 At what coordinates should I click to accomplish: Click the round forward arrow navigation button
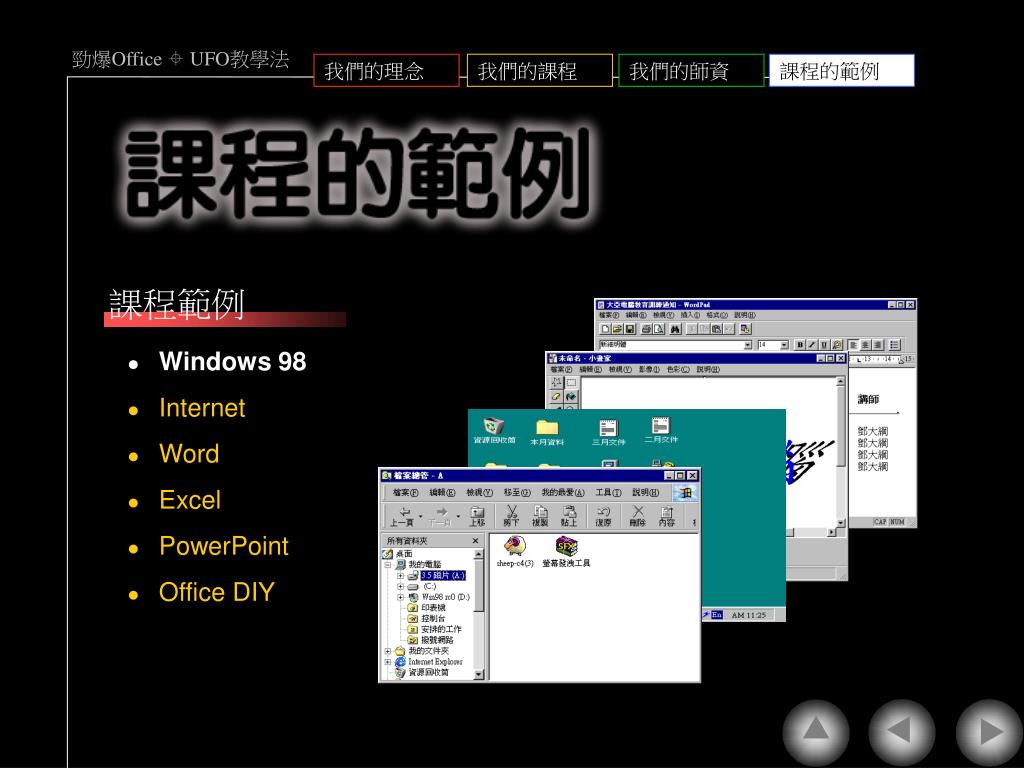tap(989, 732)
